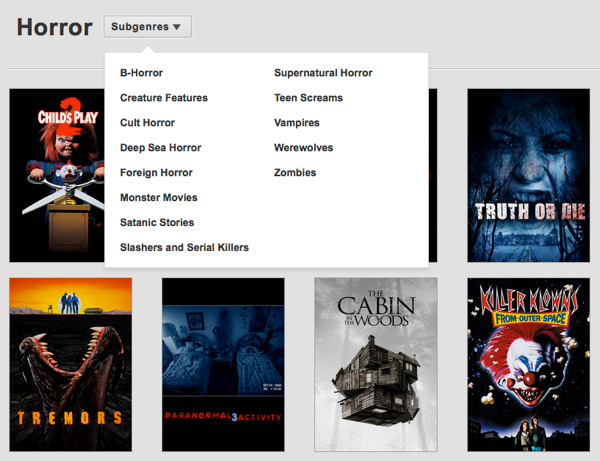Pick the Cult Horror subgenre
600x461 pixels.
tap(147, 122)
